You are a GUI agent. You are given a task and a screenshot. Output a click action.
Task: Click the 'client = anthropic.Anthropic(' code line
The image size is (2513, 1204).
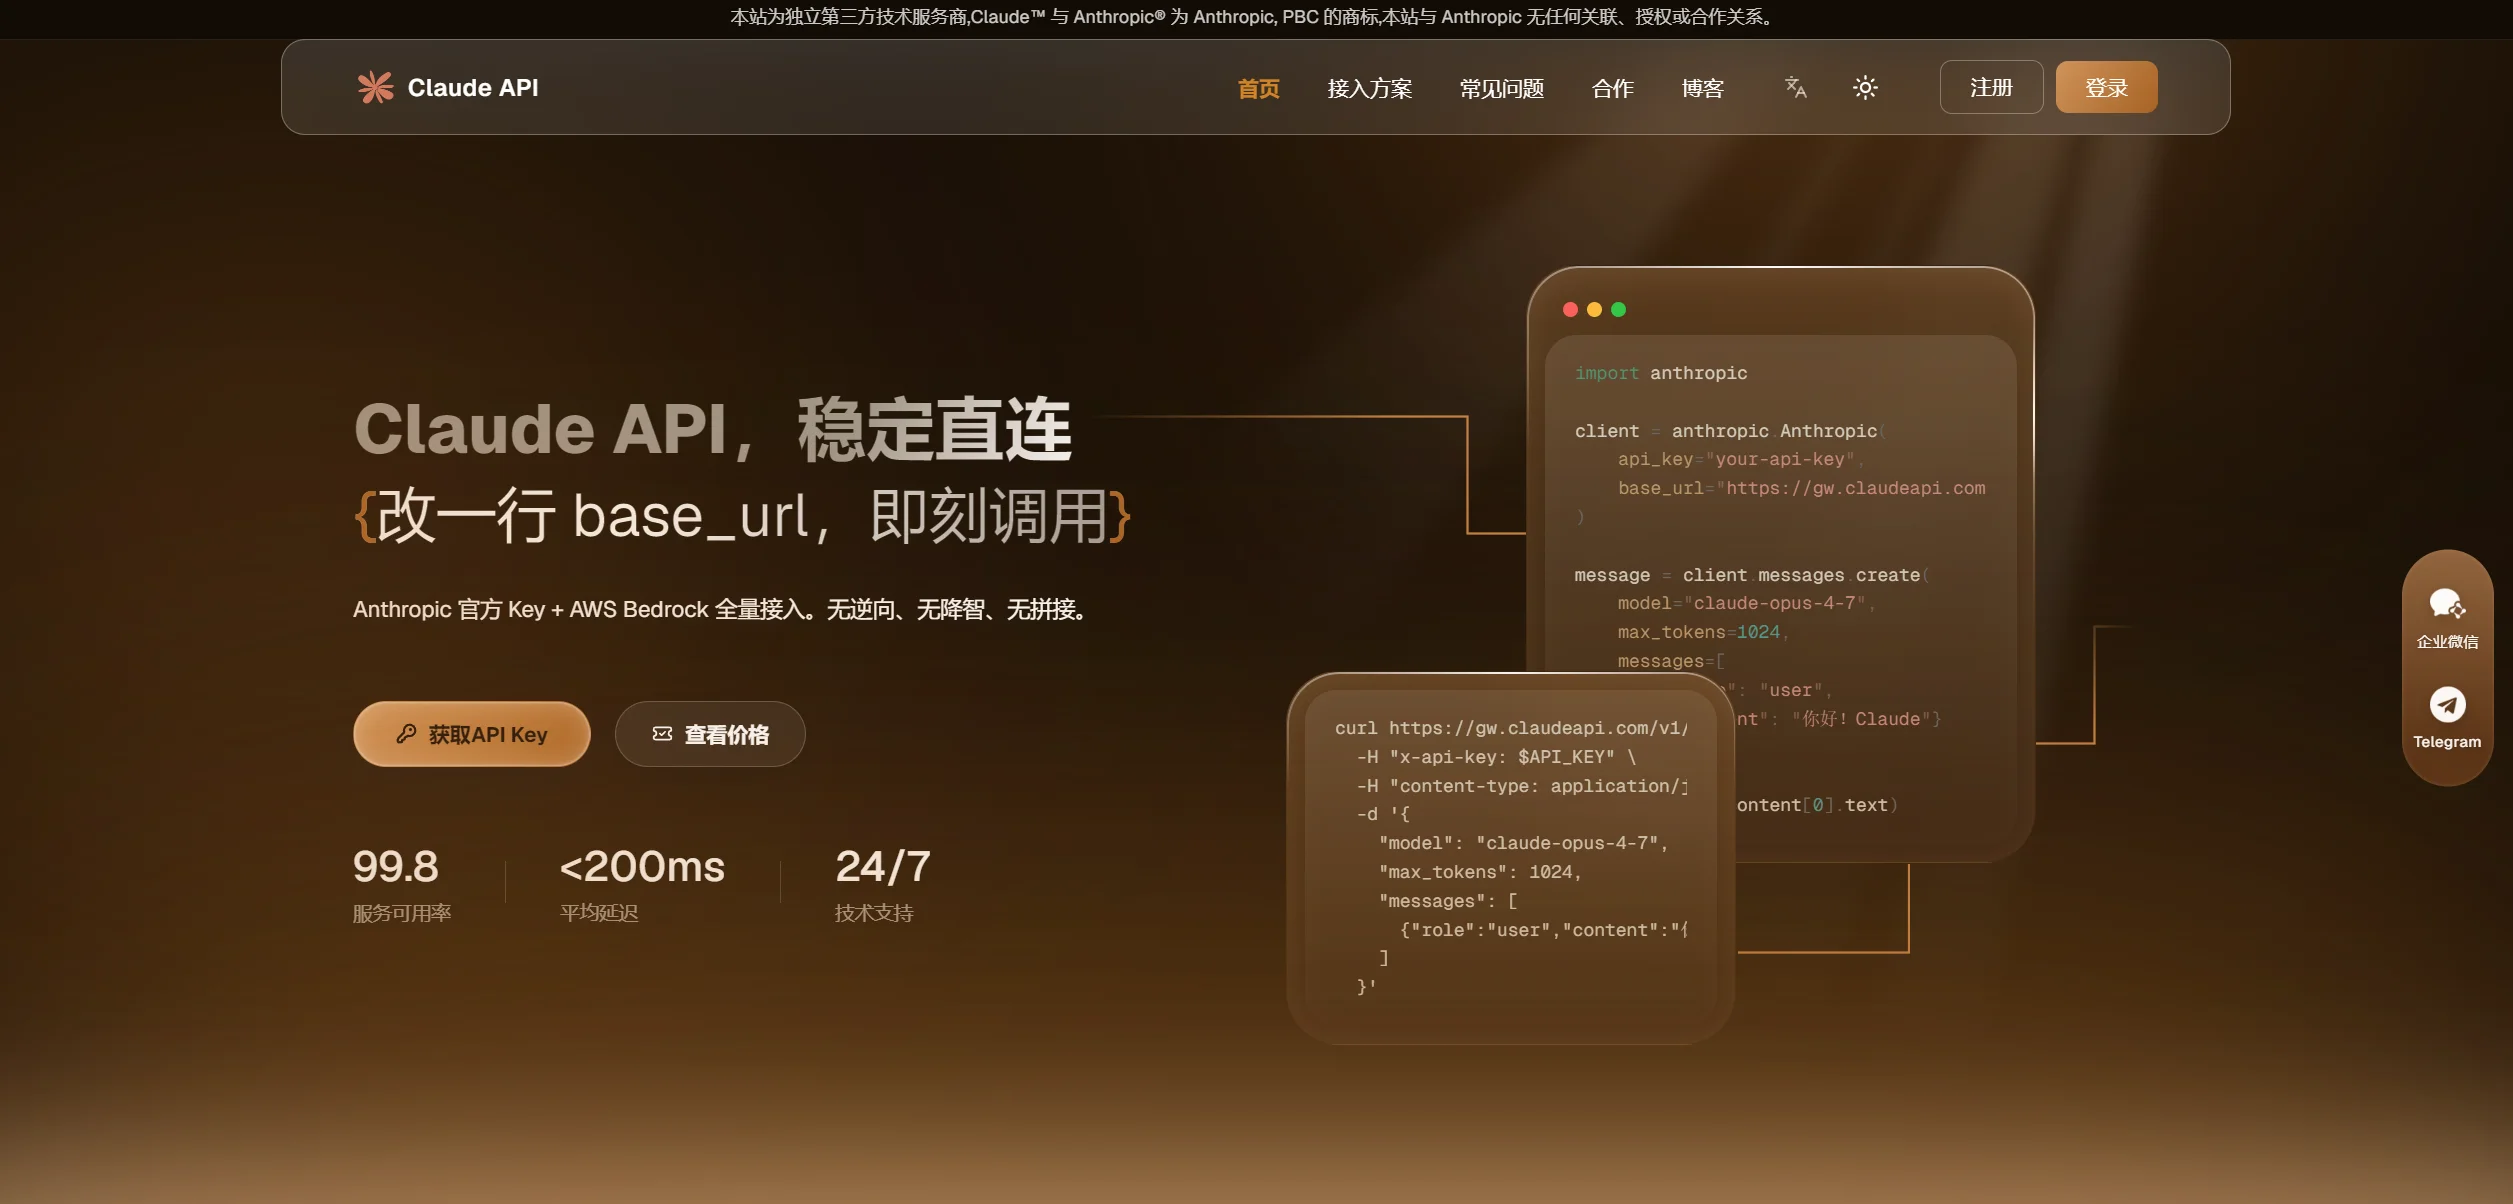click(x=1730, y=431)
